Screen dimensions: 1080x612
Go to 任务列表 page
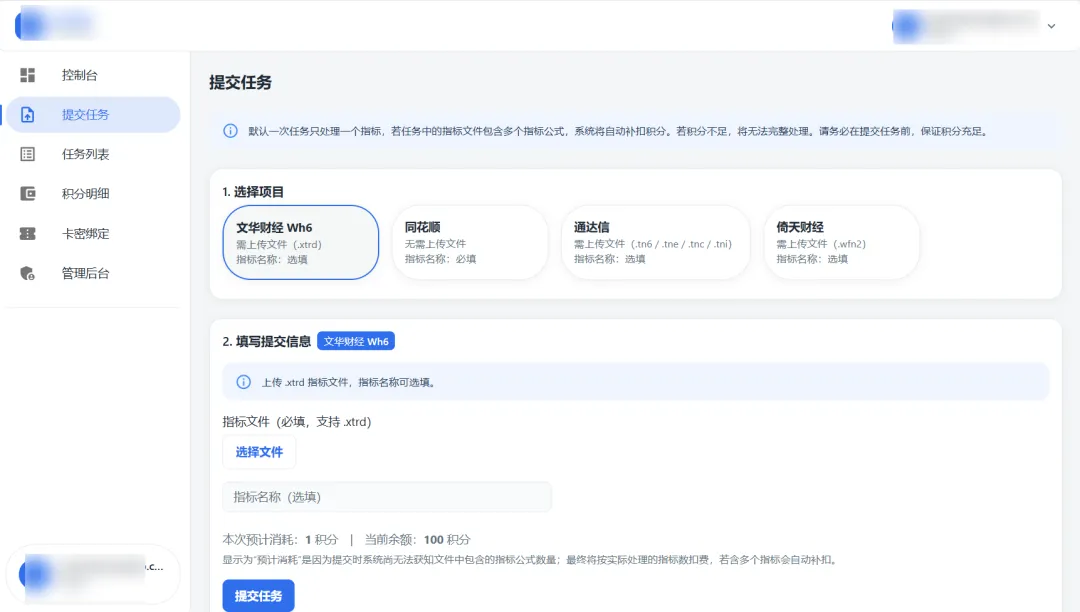(x=93, y=154)
